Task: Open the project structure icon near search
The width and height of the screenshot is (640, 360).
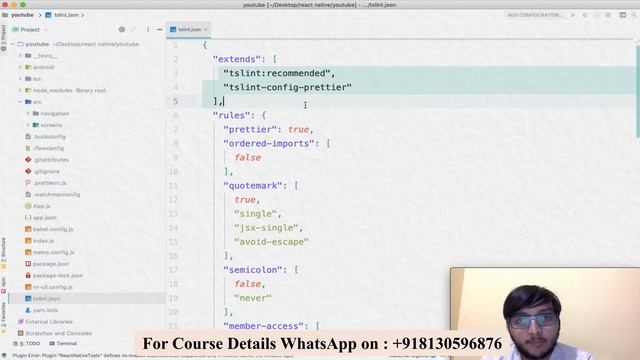Action: [x=622, y=15]
